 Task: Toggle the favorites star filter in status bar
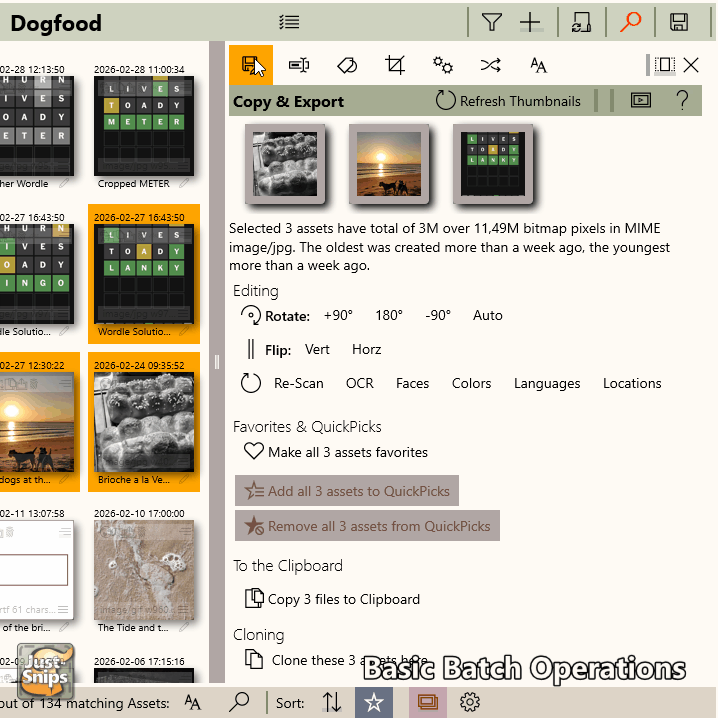point(373,702)
